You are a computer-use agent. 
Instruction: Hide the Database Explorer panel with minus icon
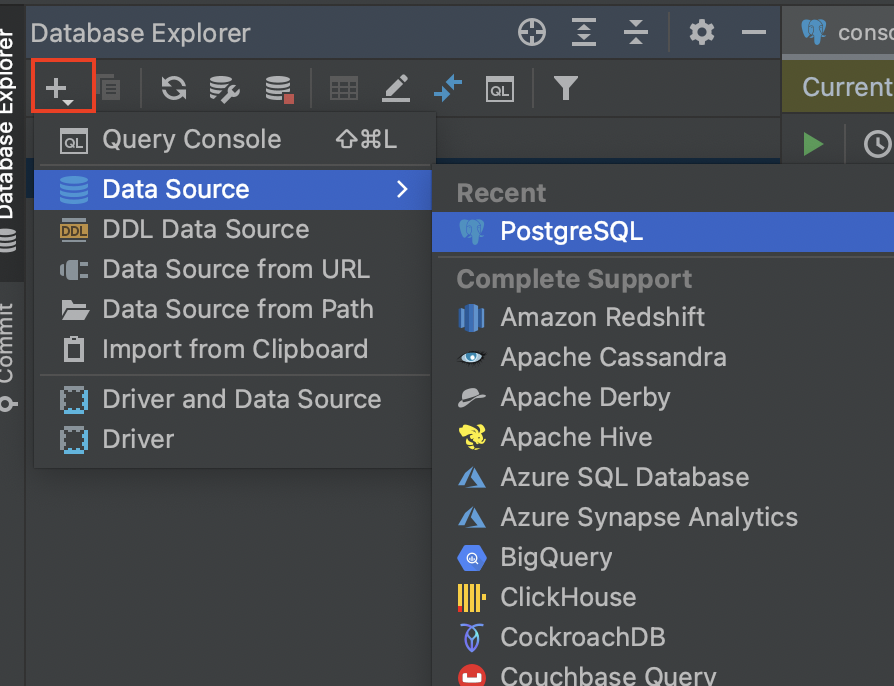pos(754,32)
